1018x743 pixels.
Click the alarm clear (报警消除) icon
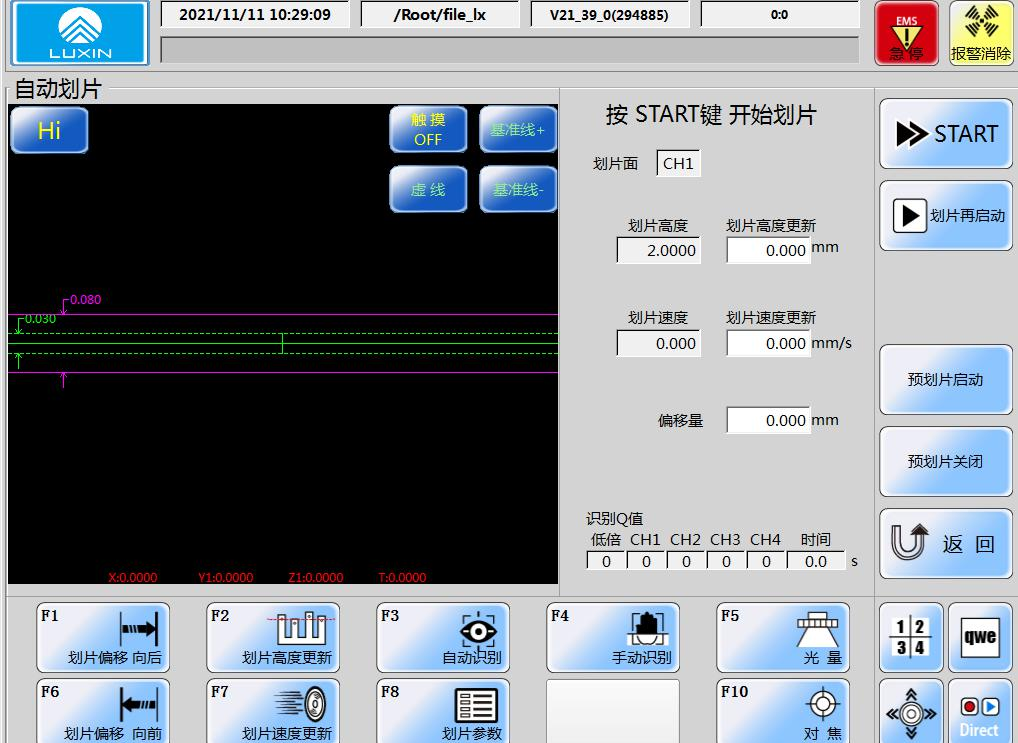point(980,34)
